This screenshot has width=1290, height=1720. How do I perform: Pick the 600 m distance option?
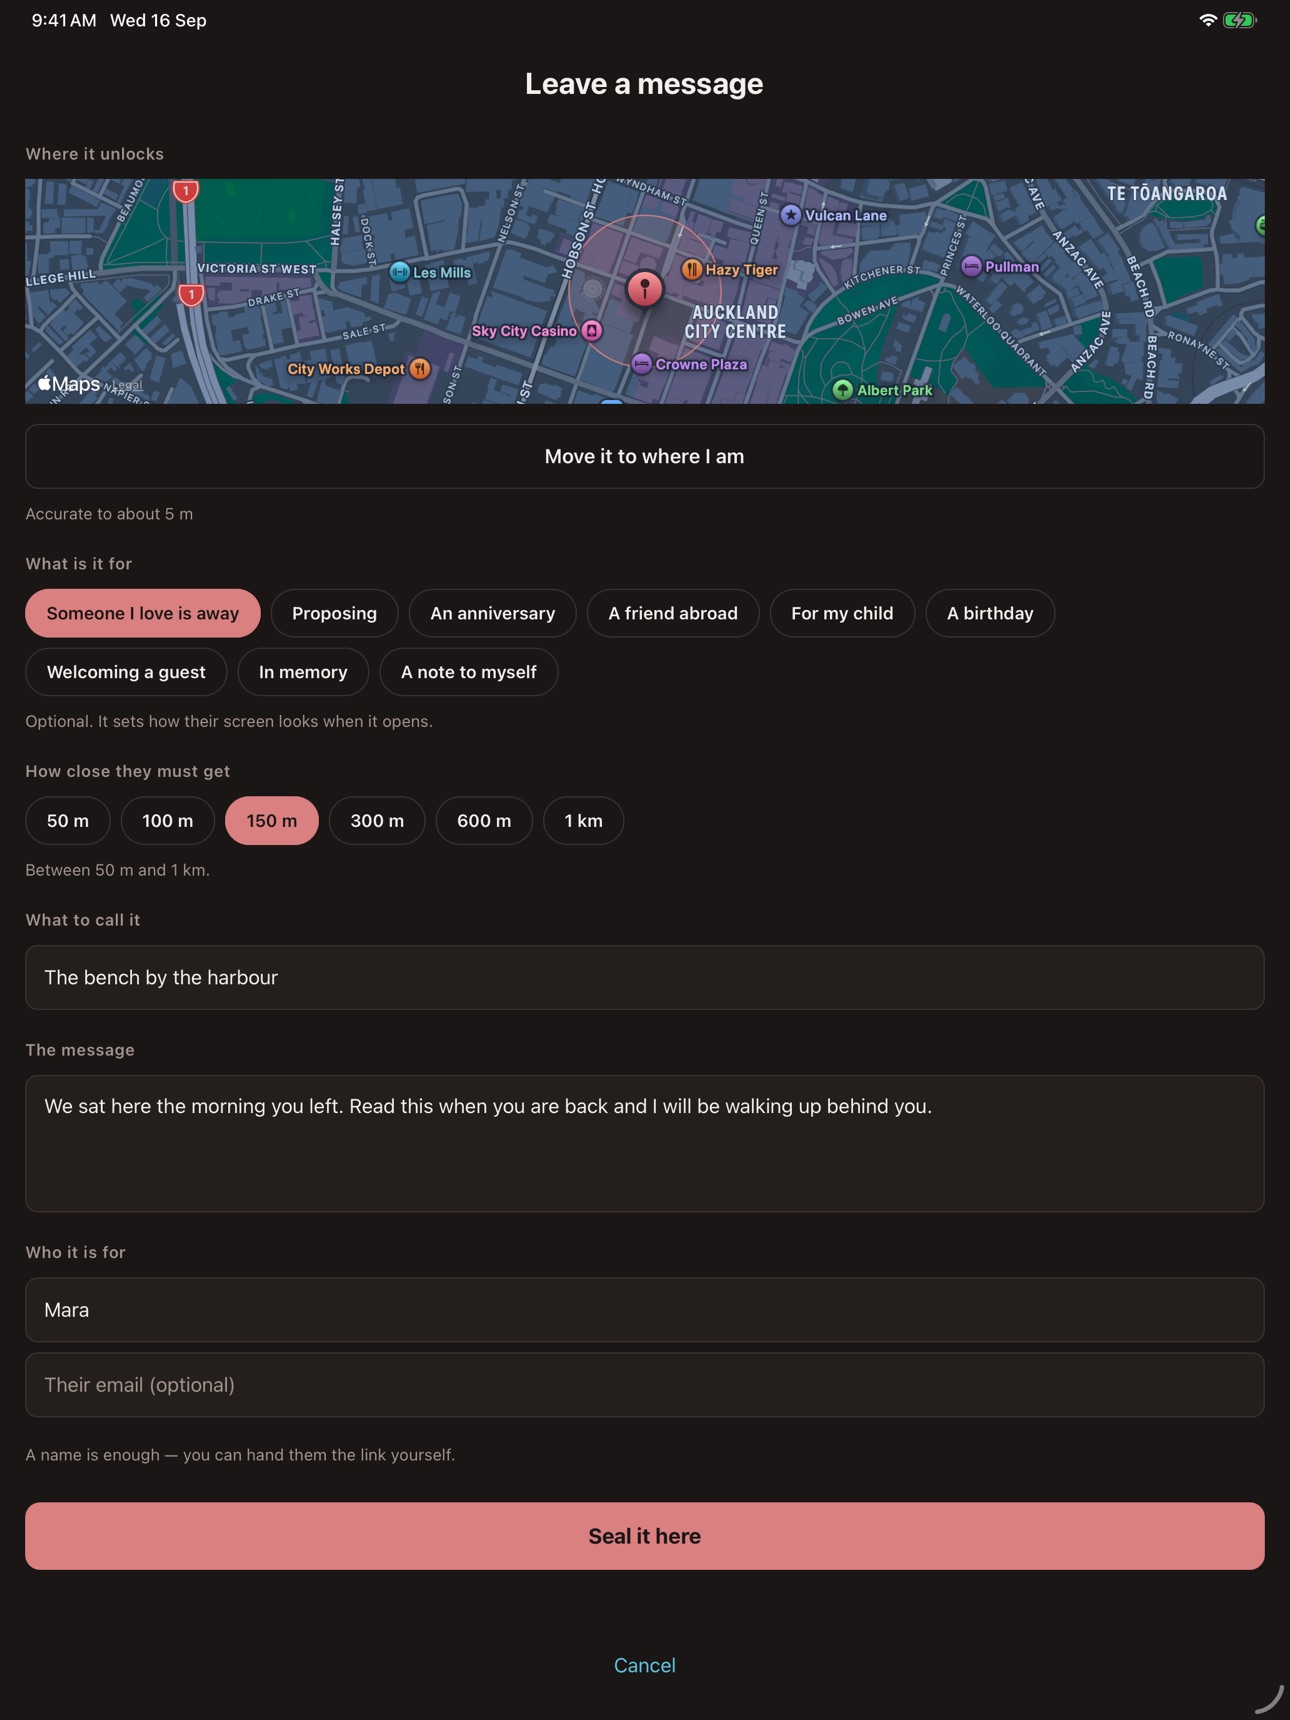(x=484, y=821)
